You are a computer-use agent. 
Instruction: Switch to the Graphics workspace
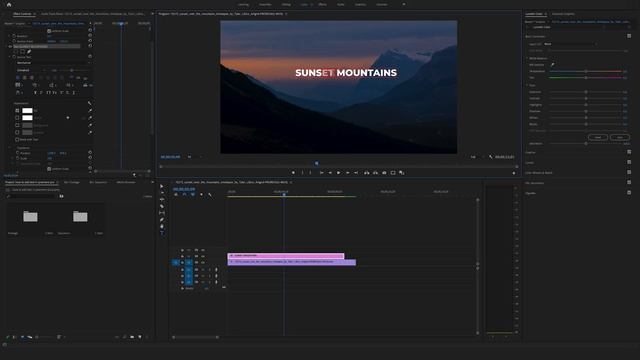coord(360,4)
